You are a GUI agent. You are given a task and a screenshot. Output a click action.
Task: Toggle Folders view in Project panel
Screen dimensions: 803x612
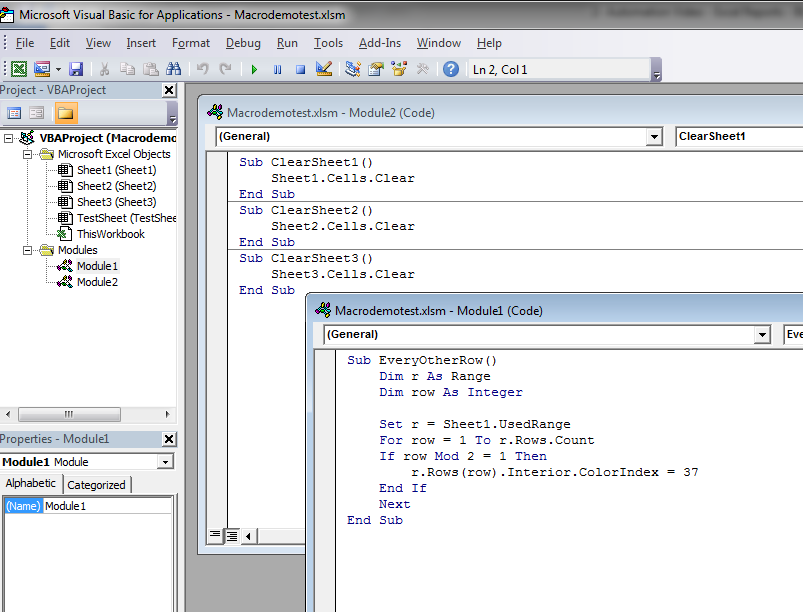pyautogui.click(x=66, y=113)
